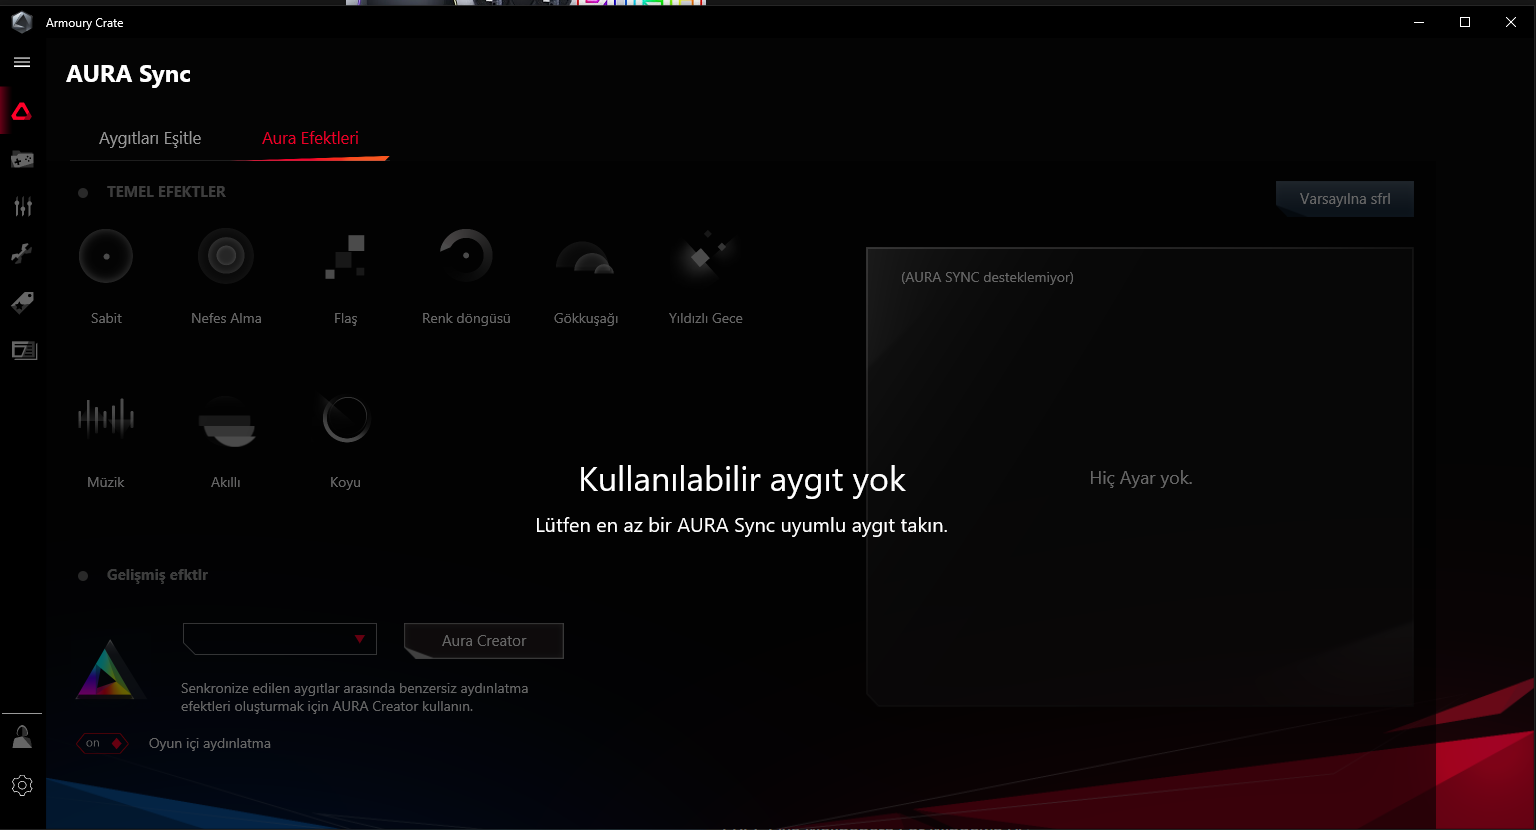Select the Sabit static effect icon
The image size is (1536, 830).
(x=106, y=256)
